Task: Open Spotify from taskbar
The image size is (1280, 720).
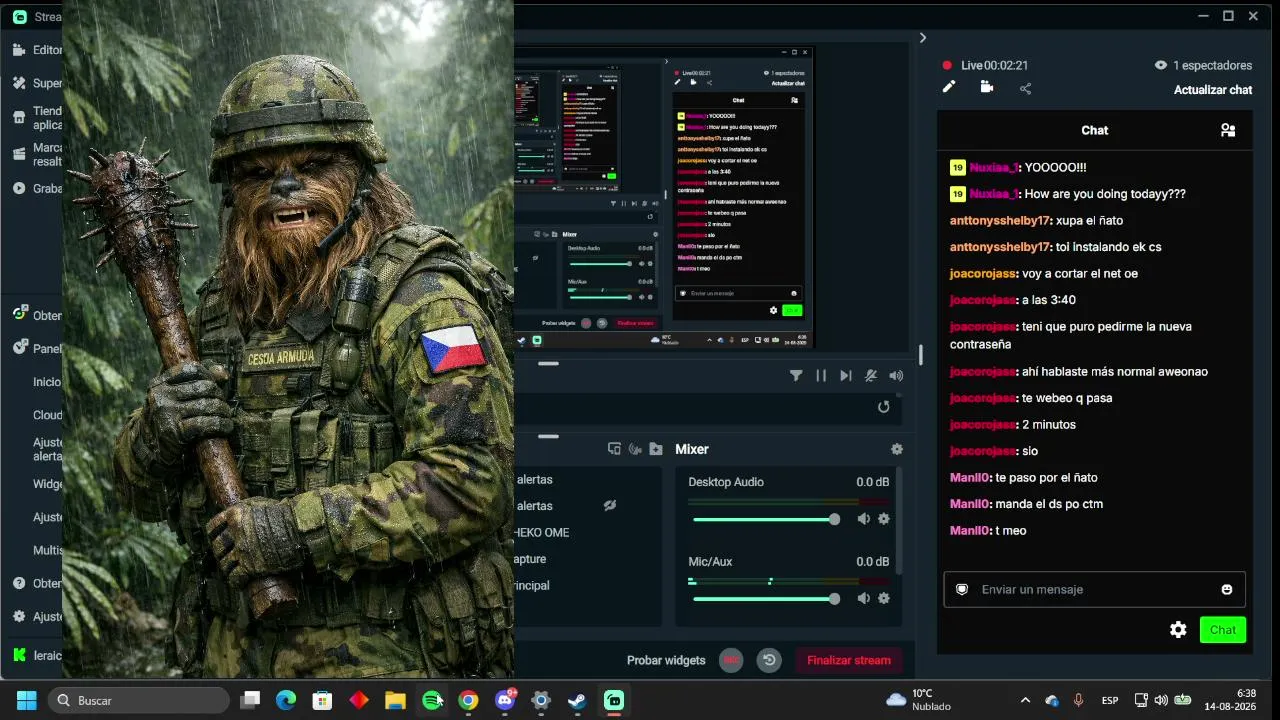Action: [x=432, y=700]
